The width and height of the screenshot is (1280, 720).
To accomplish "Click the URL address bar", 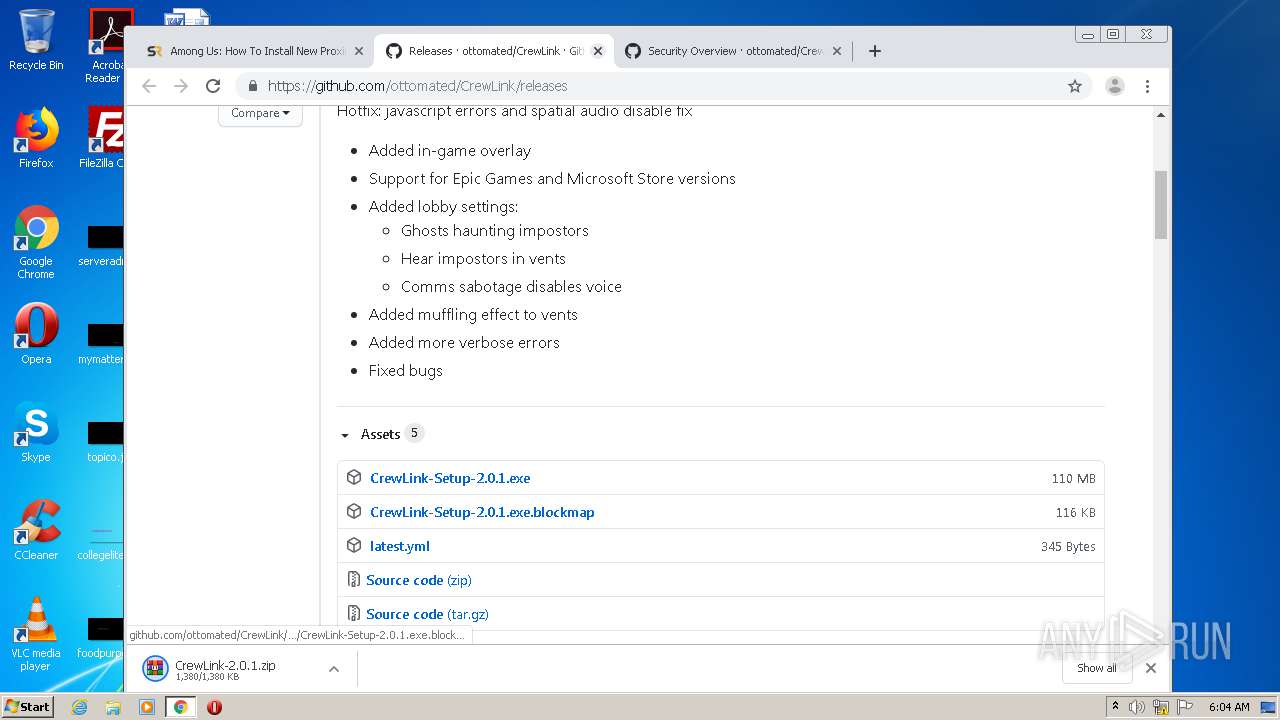I will pyautogui.click(x=660, y=86).
